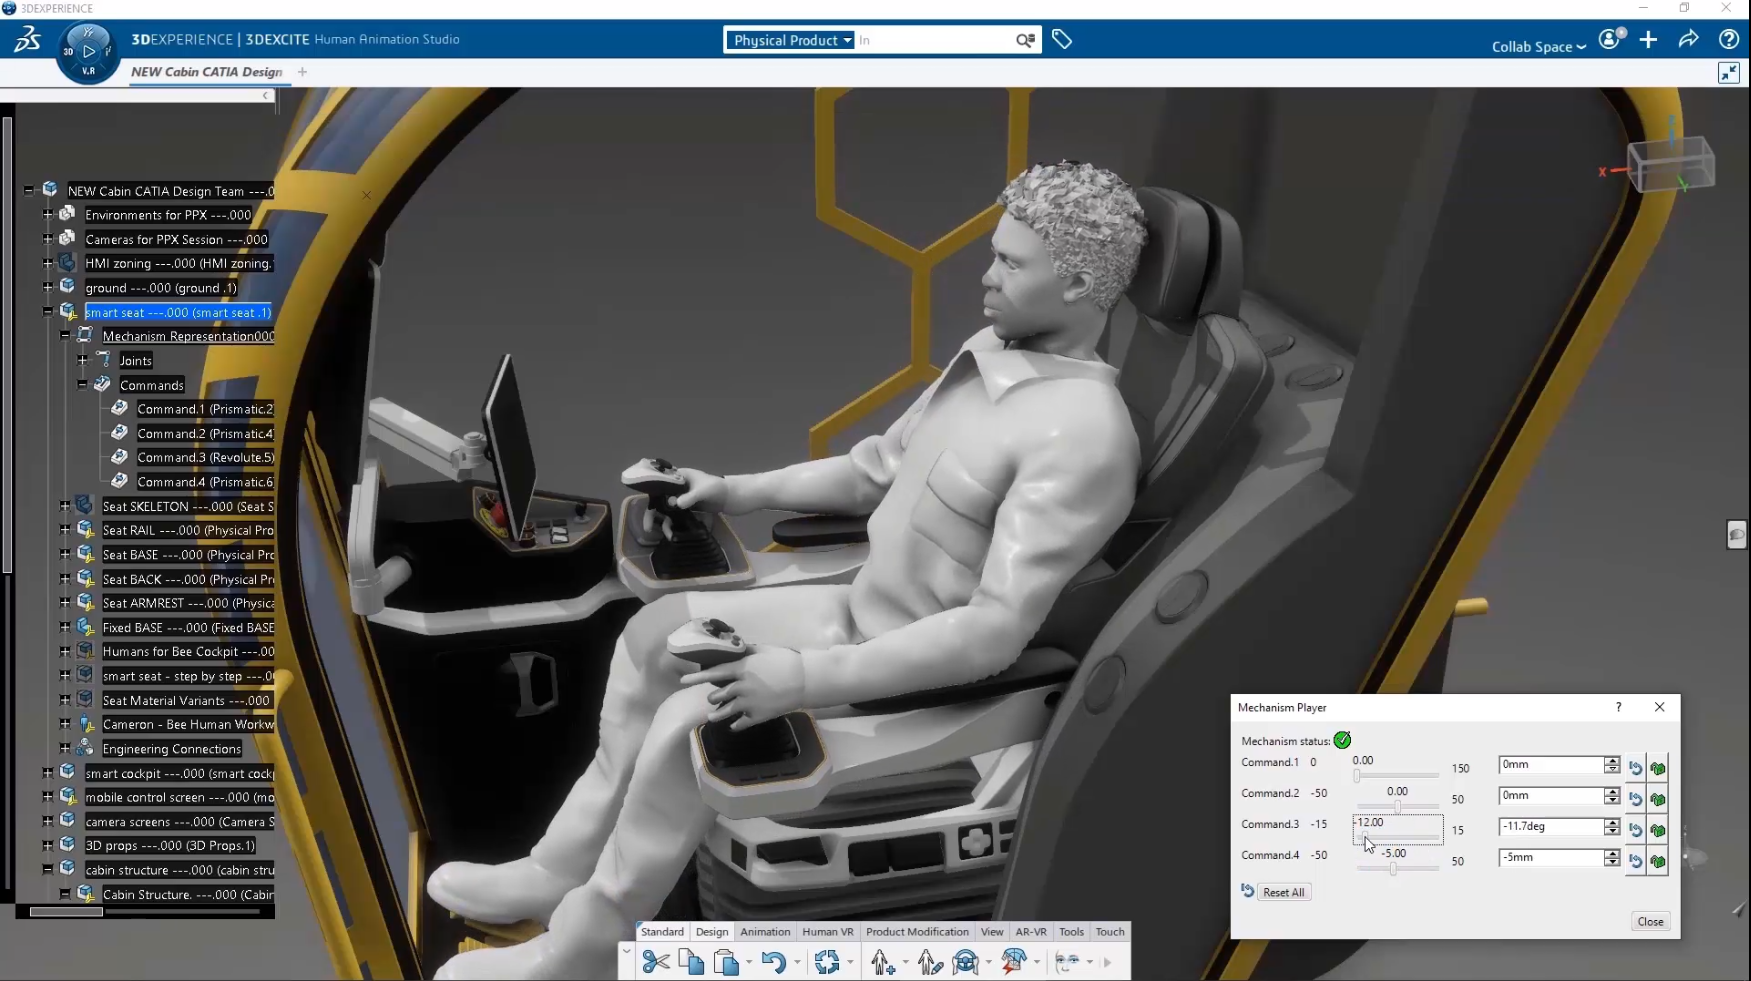This screenshot has height=981, width=1751.
Task: Click the Share arrow icon in header
Action: [1688, 40]
